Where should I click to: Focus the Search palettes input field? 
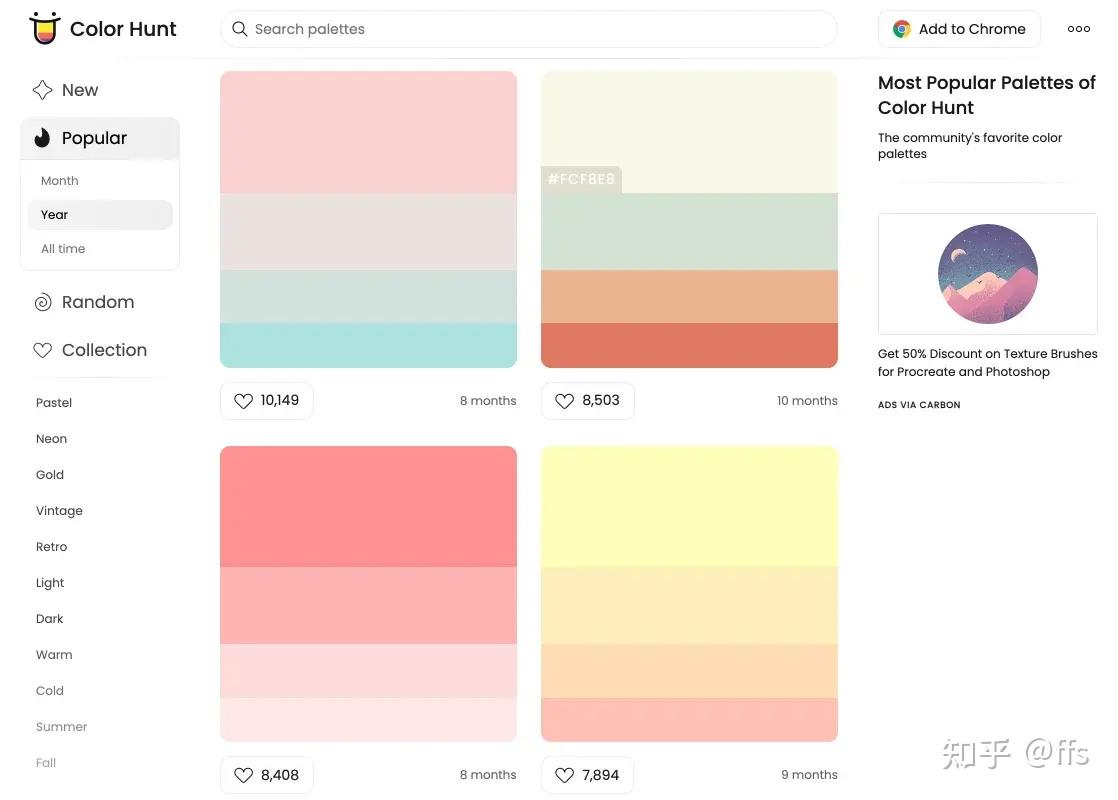(540, 29)
